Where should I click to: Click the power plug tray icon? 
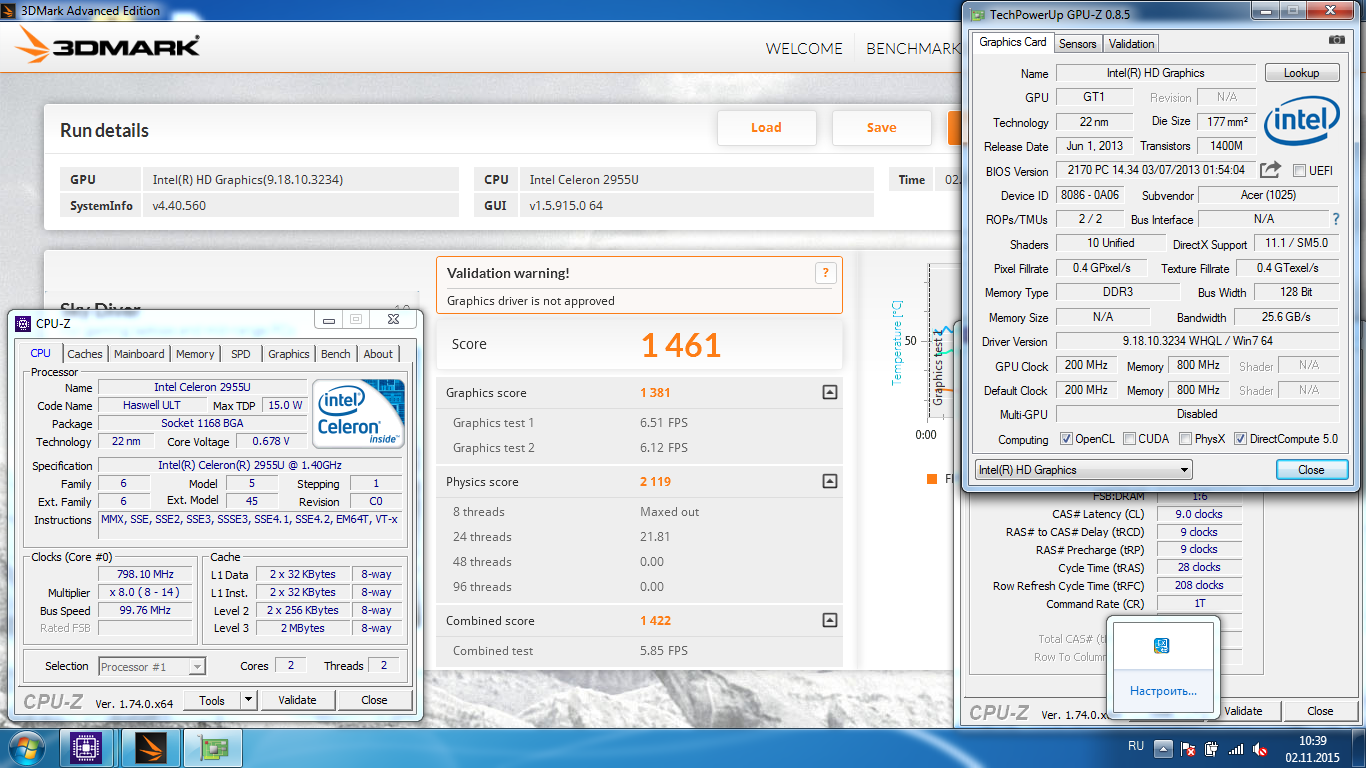(x=1212, y=748)
